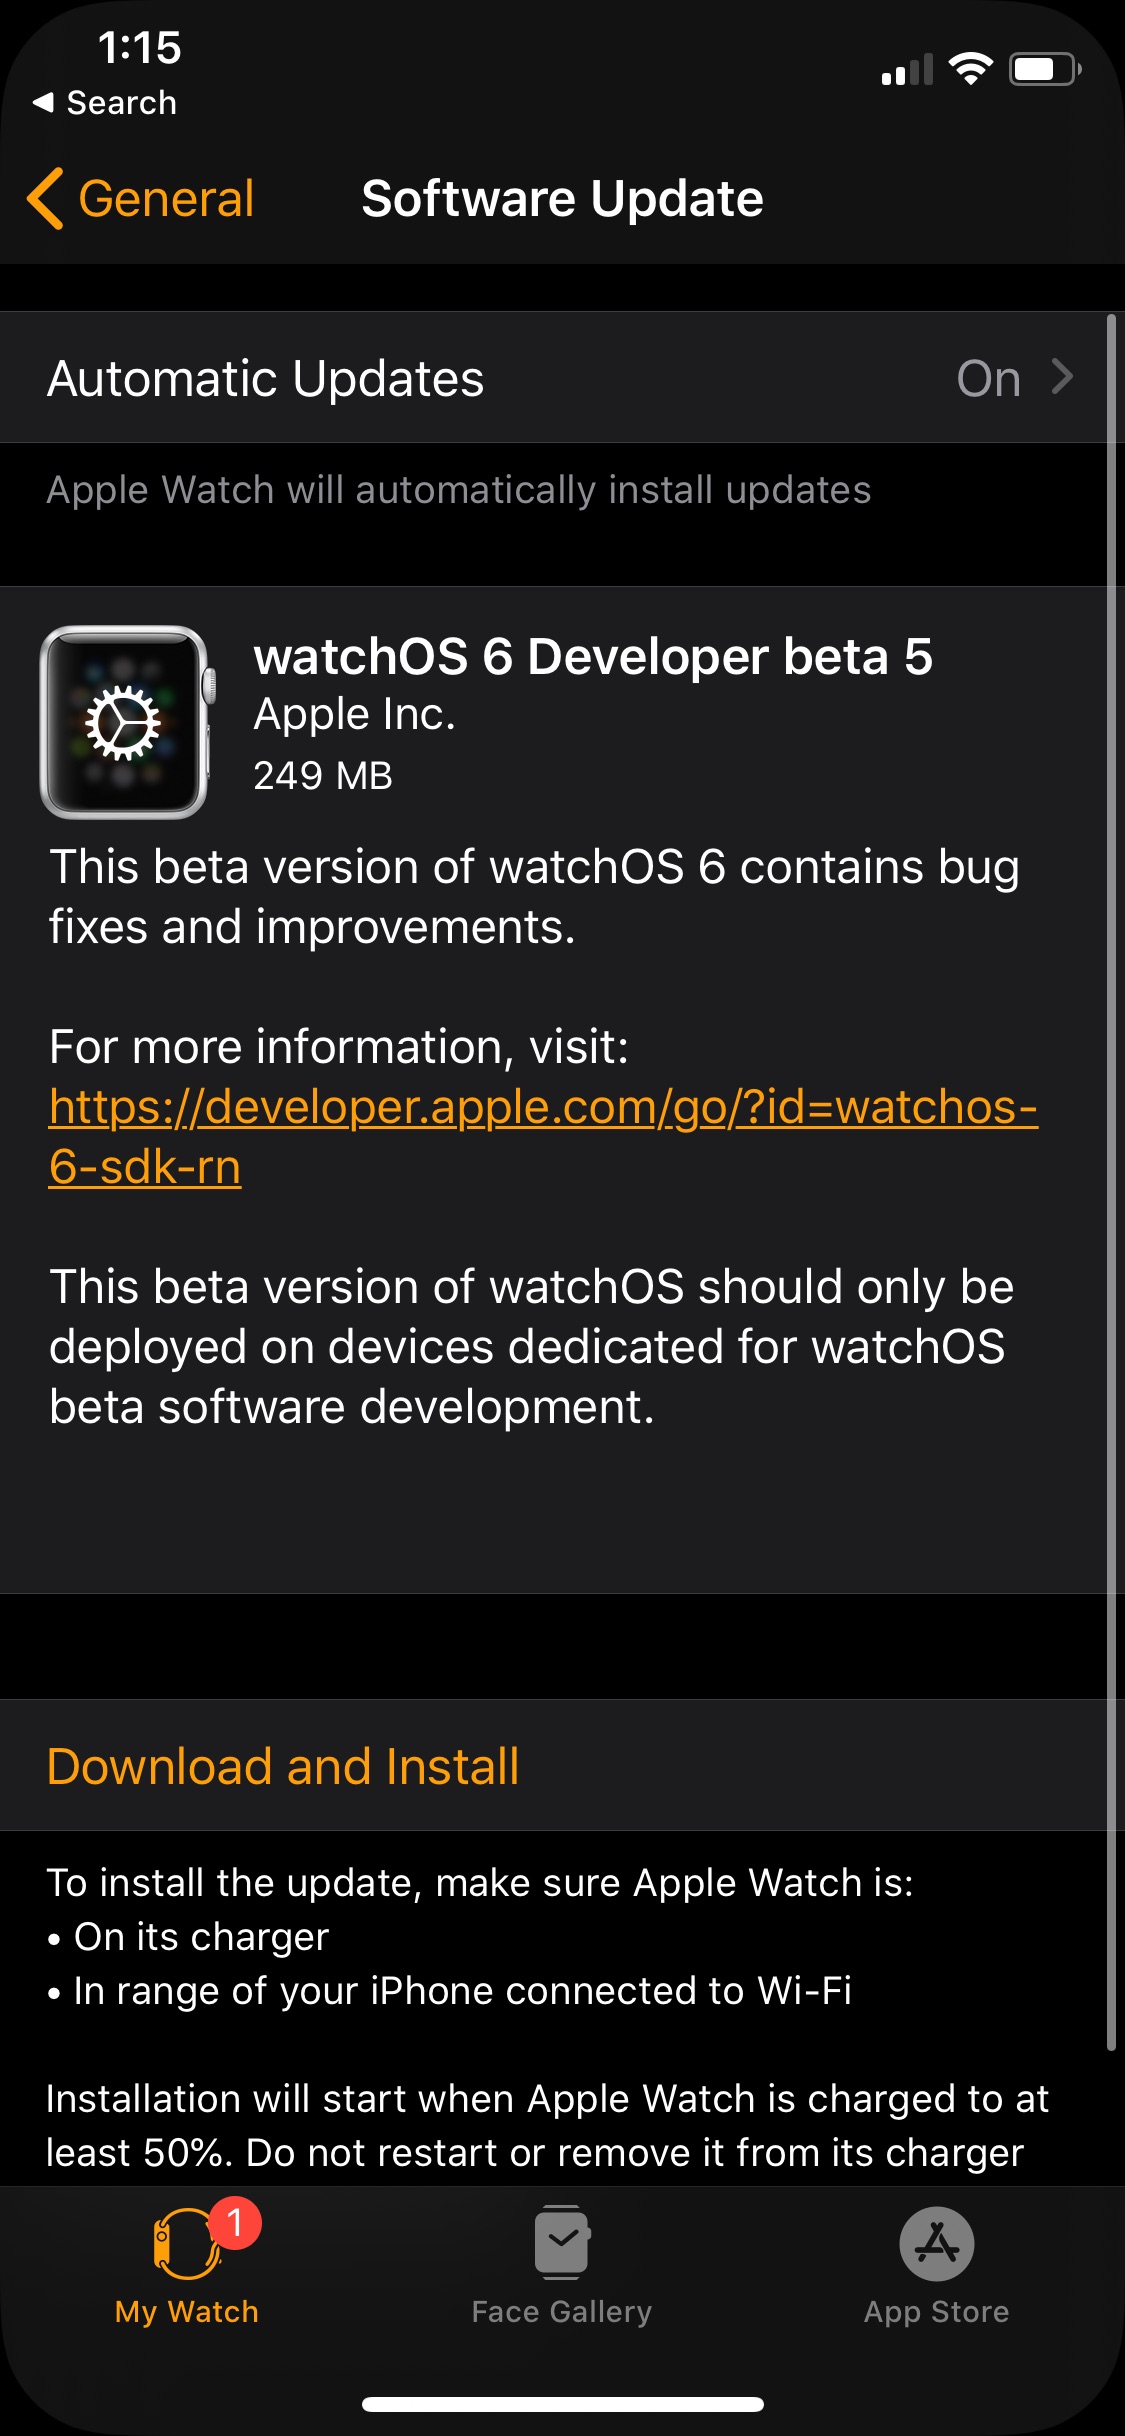The image size is (1125, 2436).
Task: Tap Download and Install
Action: (283, 1766)
